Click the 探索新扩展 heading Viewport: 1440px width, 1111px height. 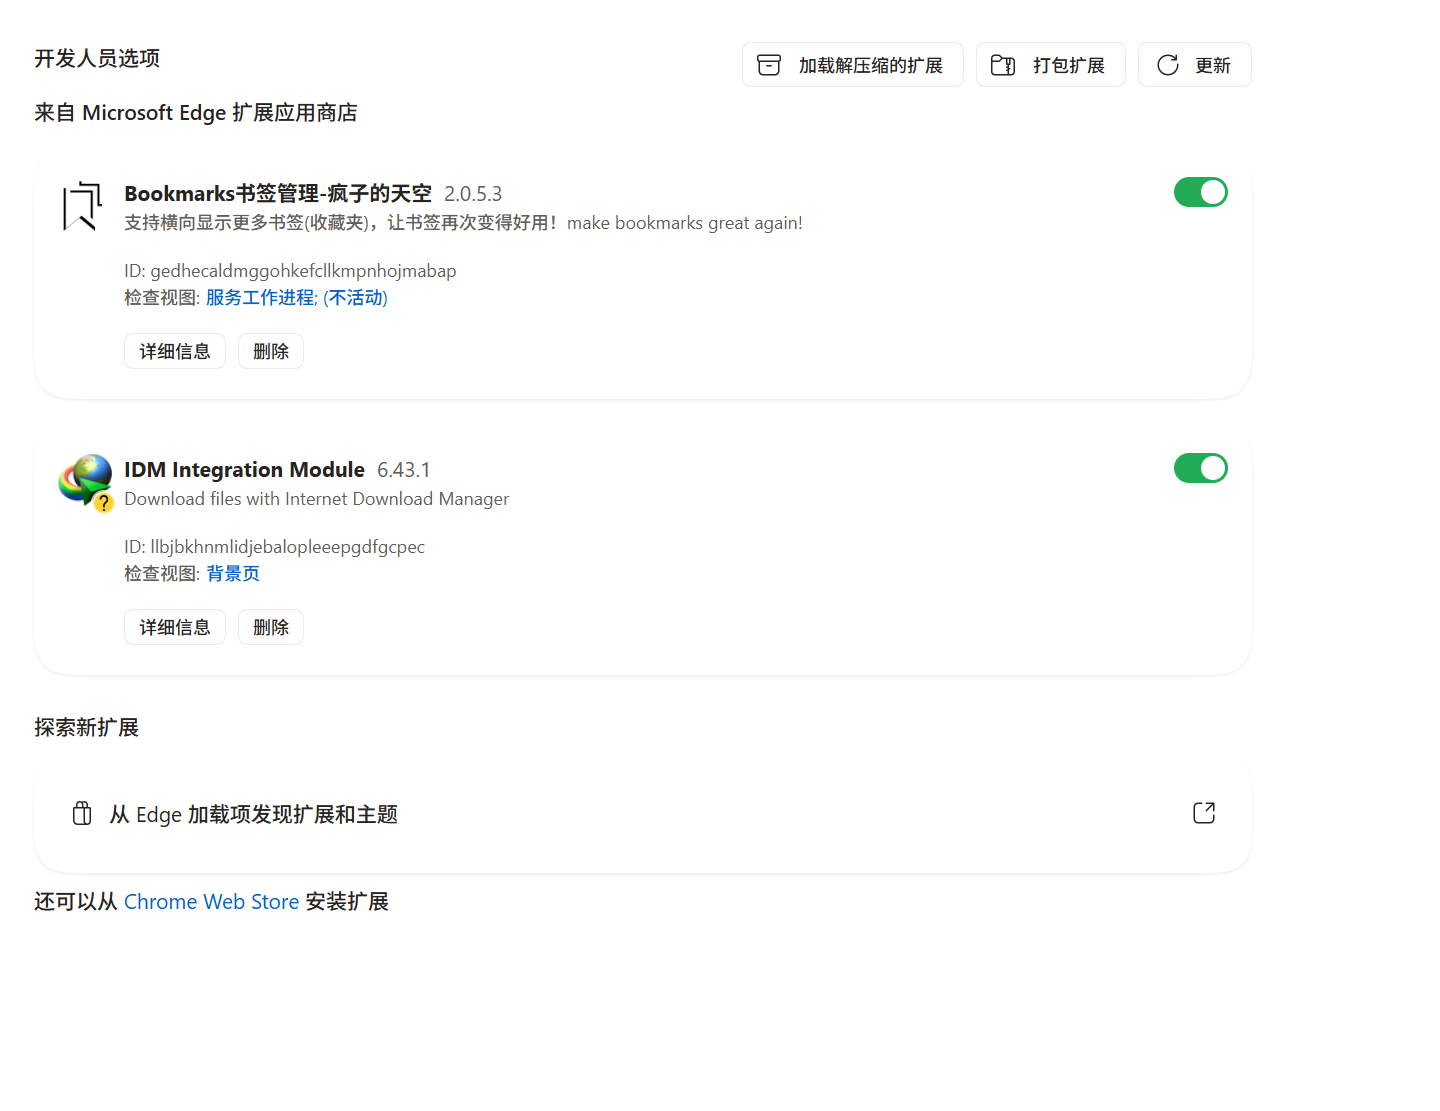86,727
